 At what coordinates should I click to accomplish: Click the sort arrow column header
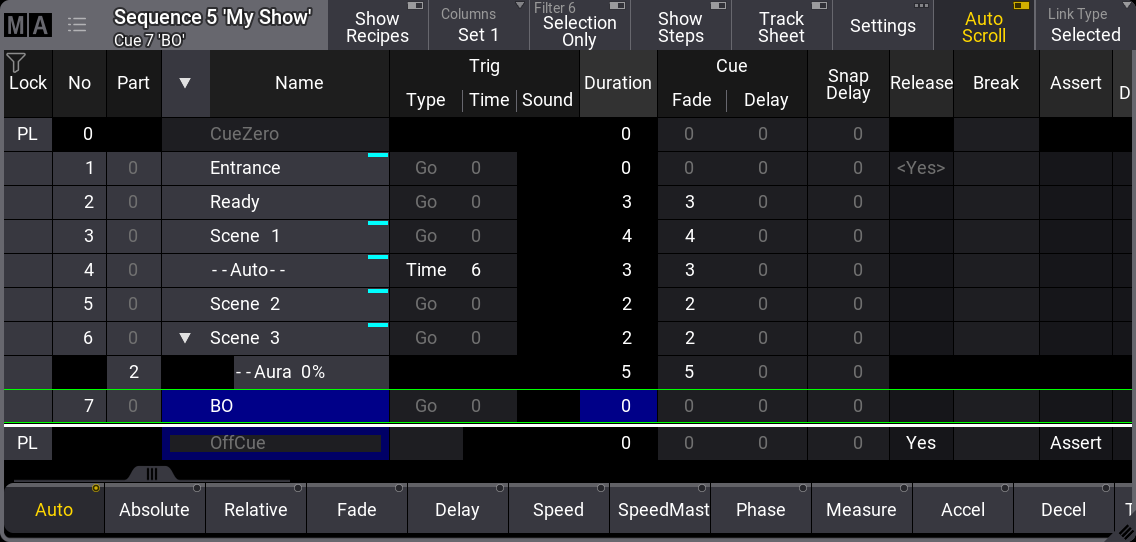tap(185, 83)
